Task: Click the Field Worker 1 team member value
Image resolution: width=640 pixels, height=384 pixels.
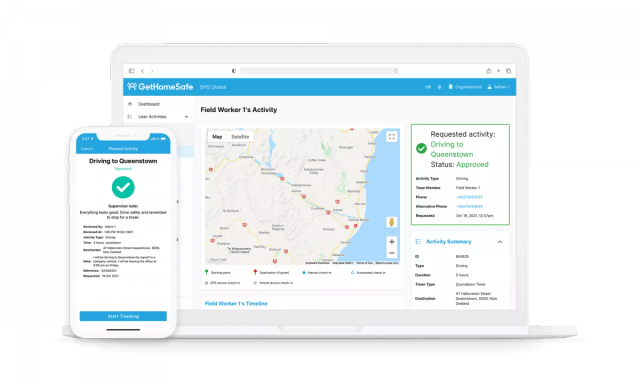Action: click(468, 188)
